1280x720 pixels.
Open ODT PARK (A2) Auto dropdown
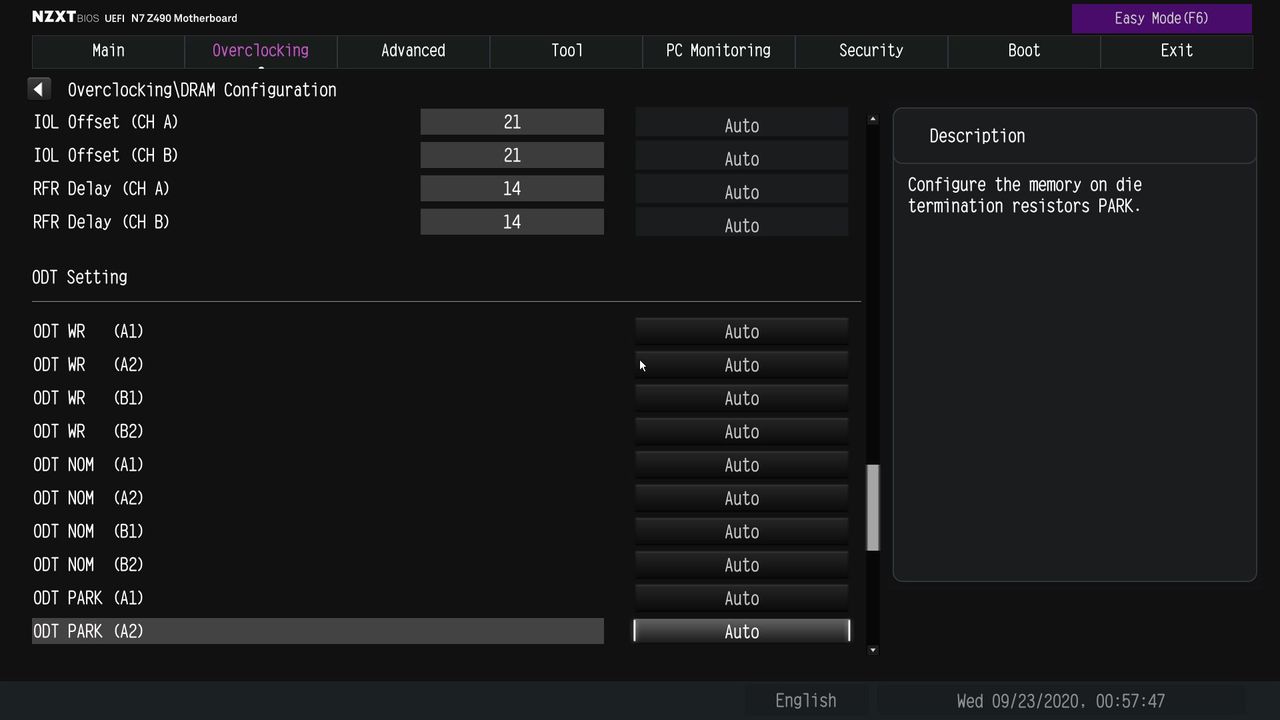click(742, 632)
